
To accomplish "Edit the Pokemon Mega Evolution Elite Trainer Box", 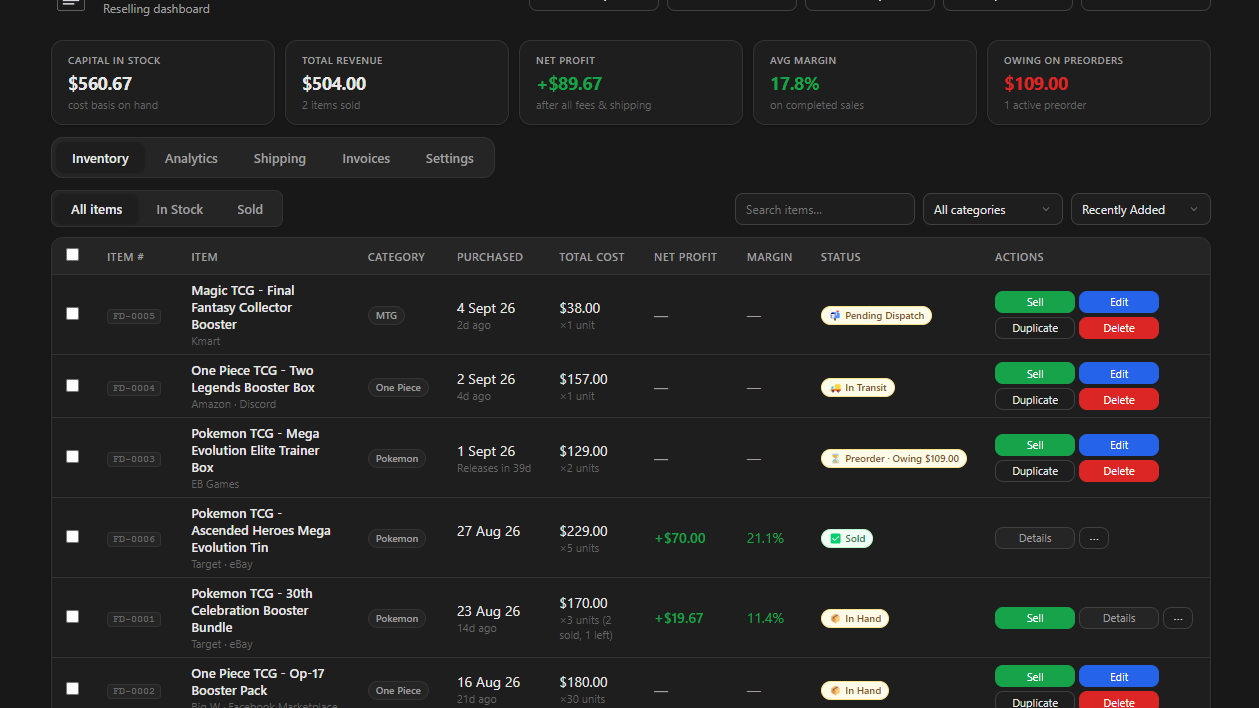I will coord(1119,445).
